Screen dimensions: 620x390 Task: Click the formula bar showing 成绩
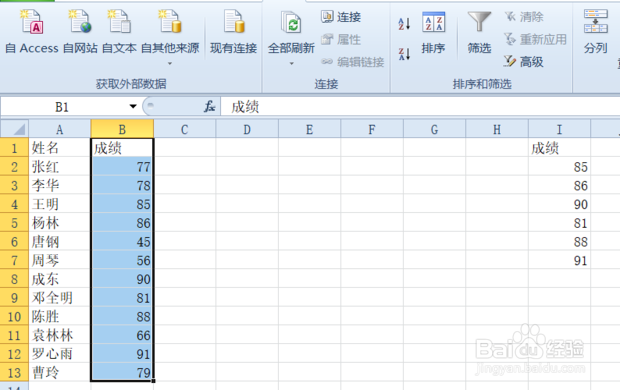tap(420, 107)
